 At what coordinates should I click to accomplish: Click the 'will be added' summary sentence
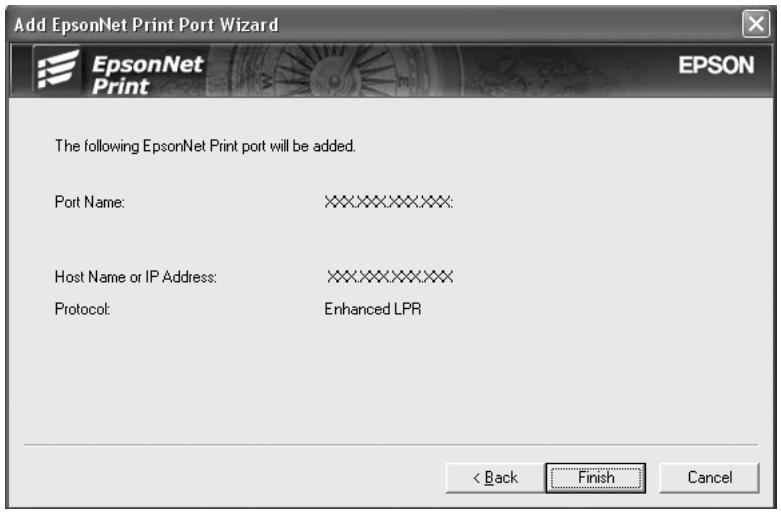tap(205, 146)
